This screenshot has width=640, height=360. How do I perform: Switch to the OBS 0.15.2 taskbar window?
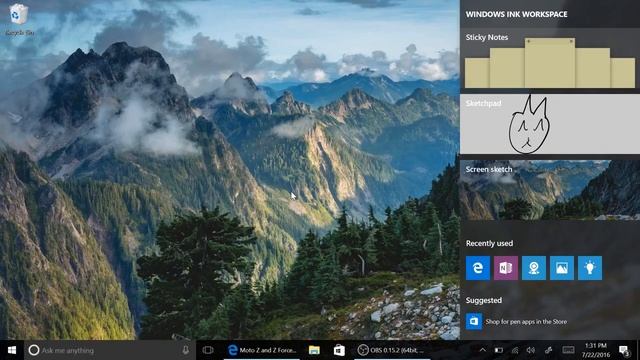[x=391, y=350]
